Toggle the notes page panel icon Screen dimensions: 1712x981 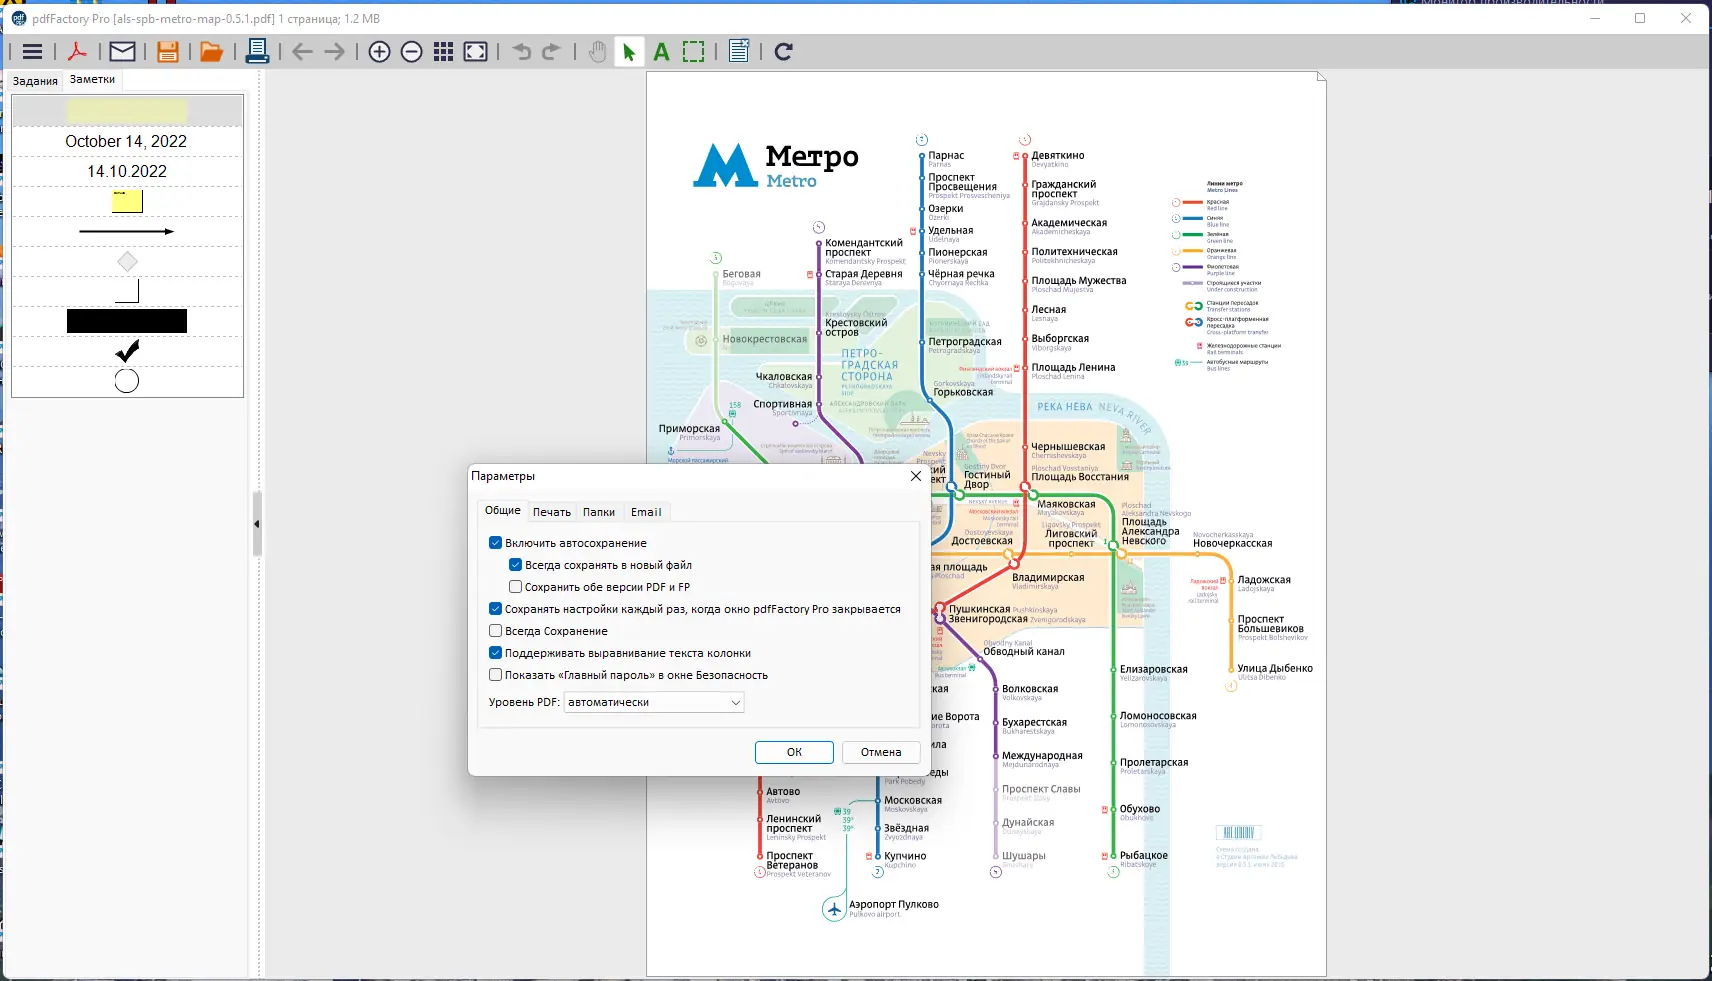point(739,52)
